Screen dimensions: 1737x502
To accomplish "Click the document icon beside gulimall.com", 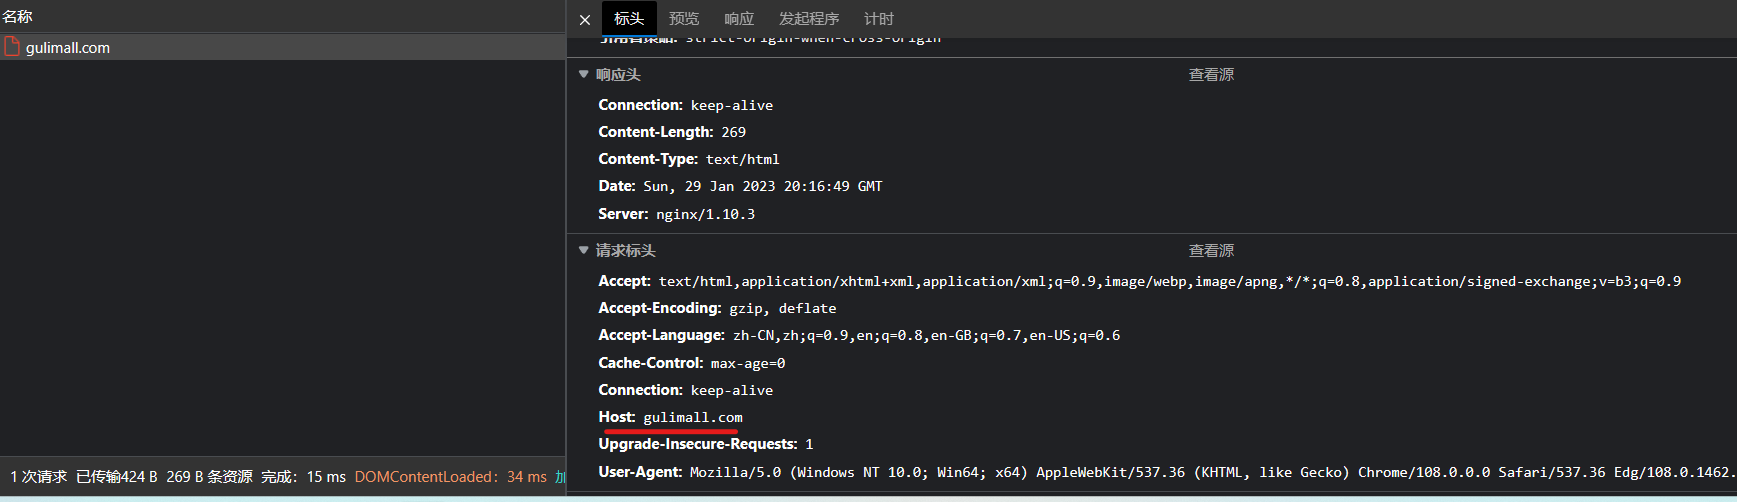I will [12, 47].
